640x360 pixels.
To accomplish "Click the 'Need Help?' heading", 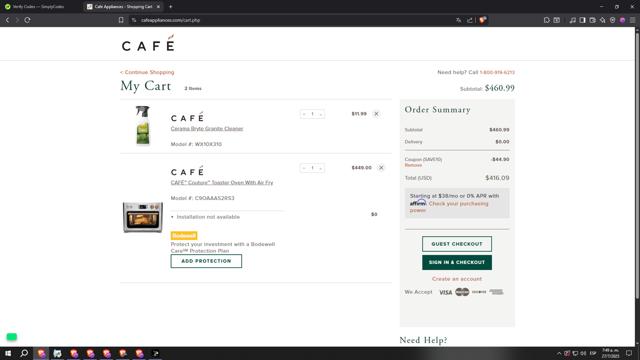I will click(x=423, y=340).
